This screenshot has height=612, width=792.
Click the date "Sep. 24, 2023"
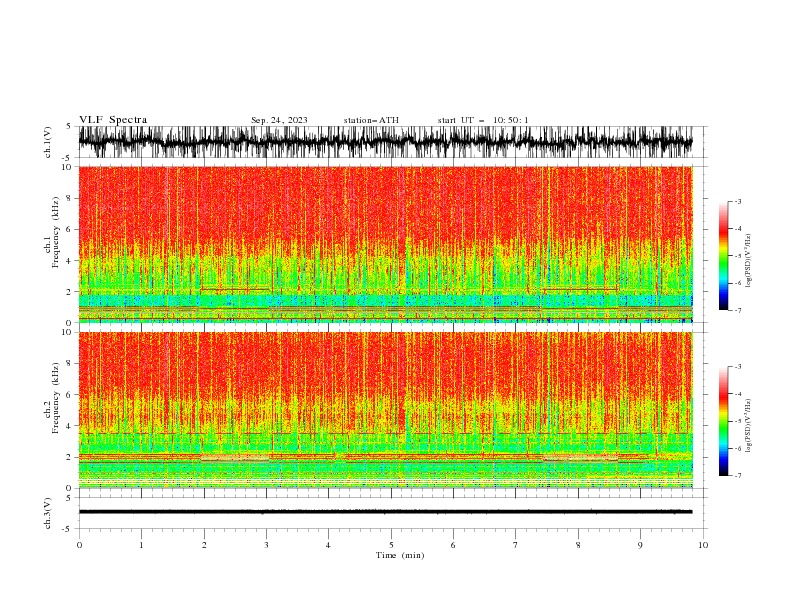(279, 120)
